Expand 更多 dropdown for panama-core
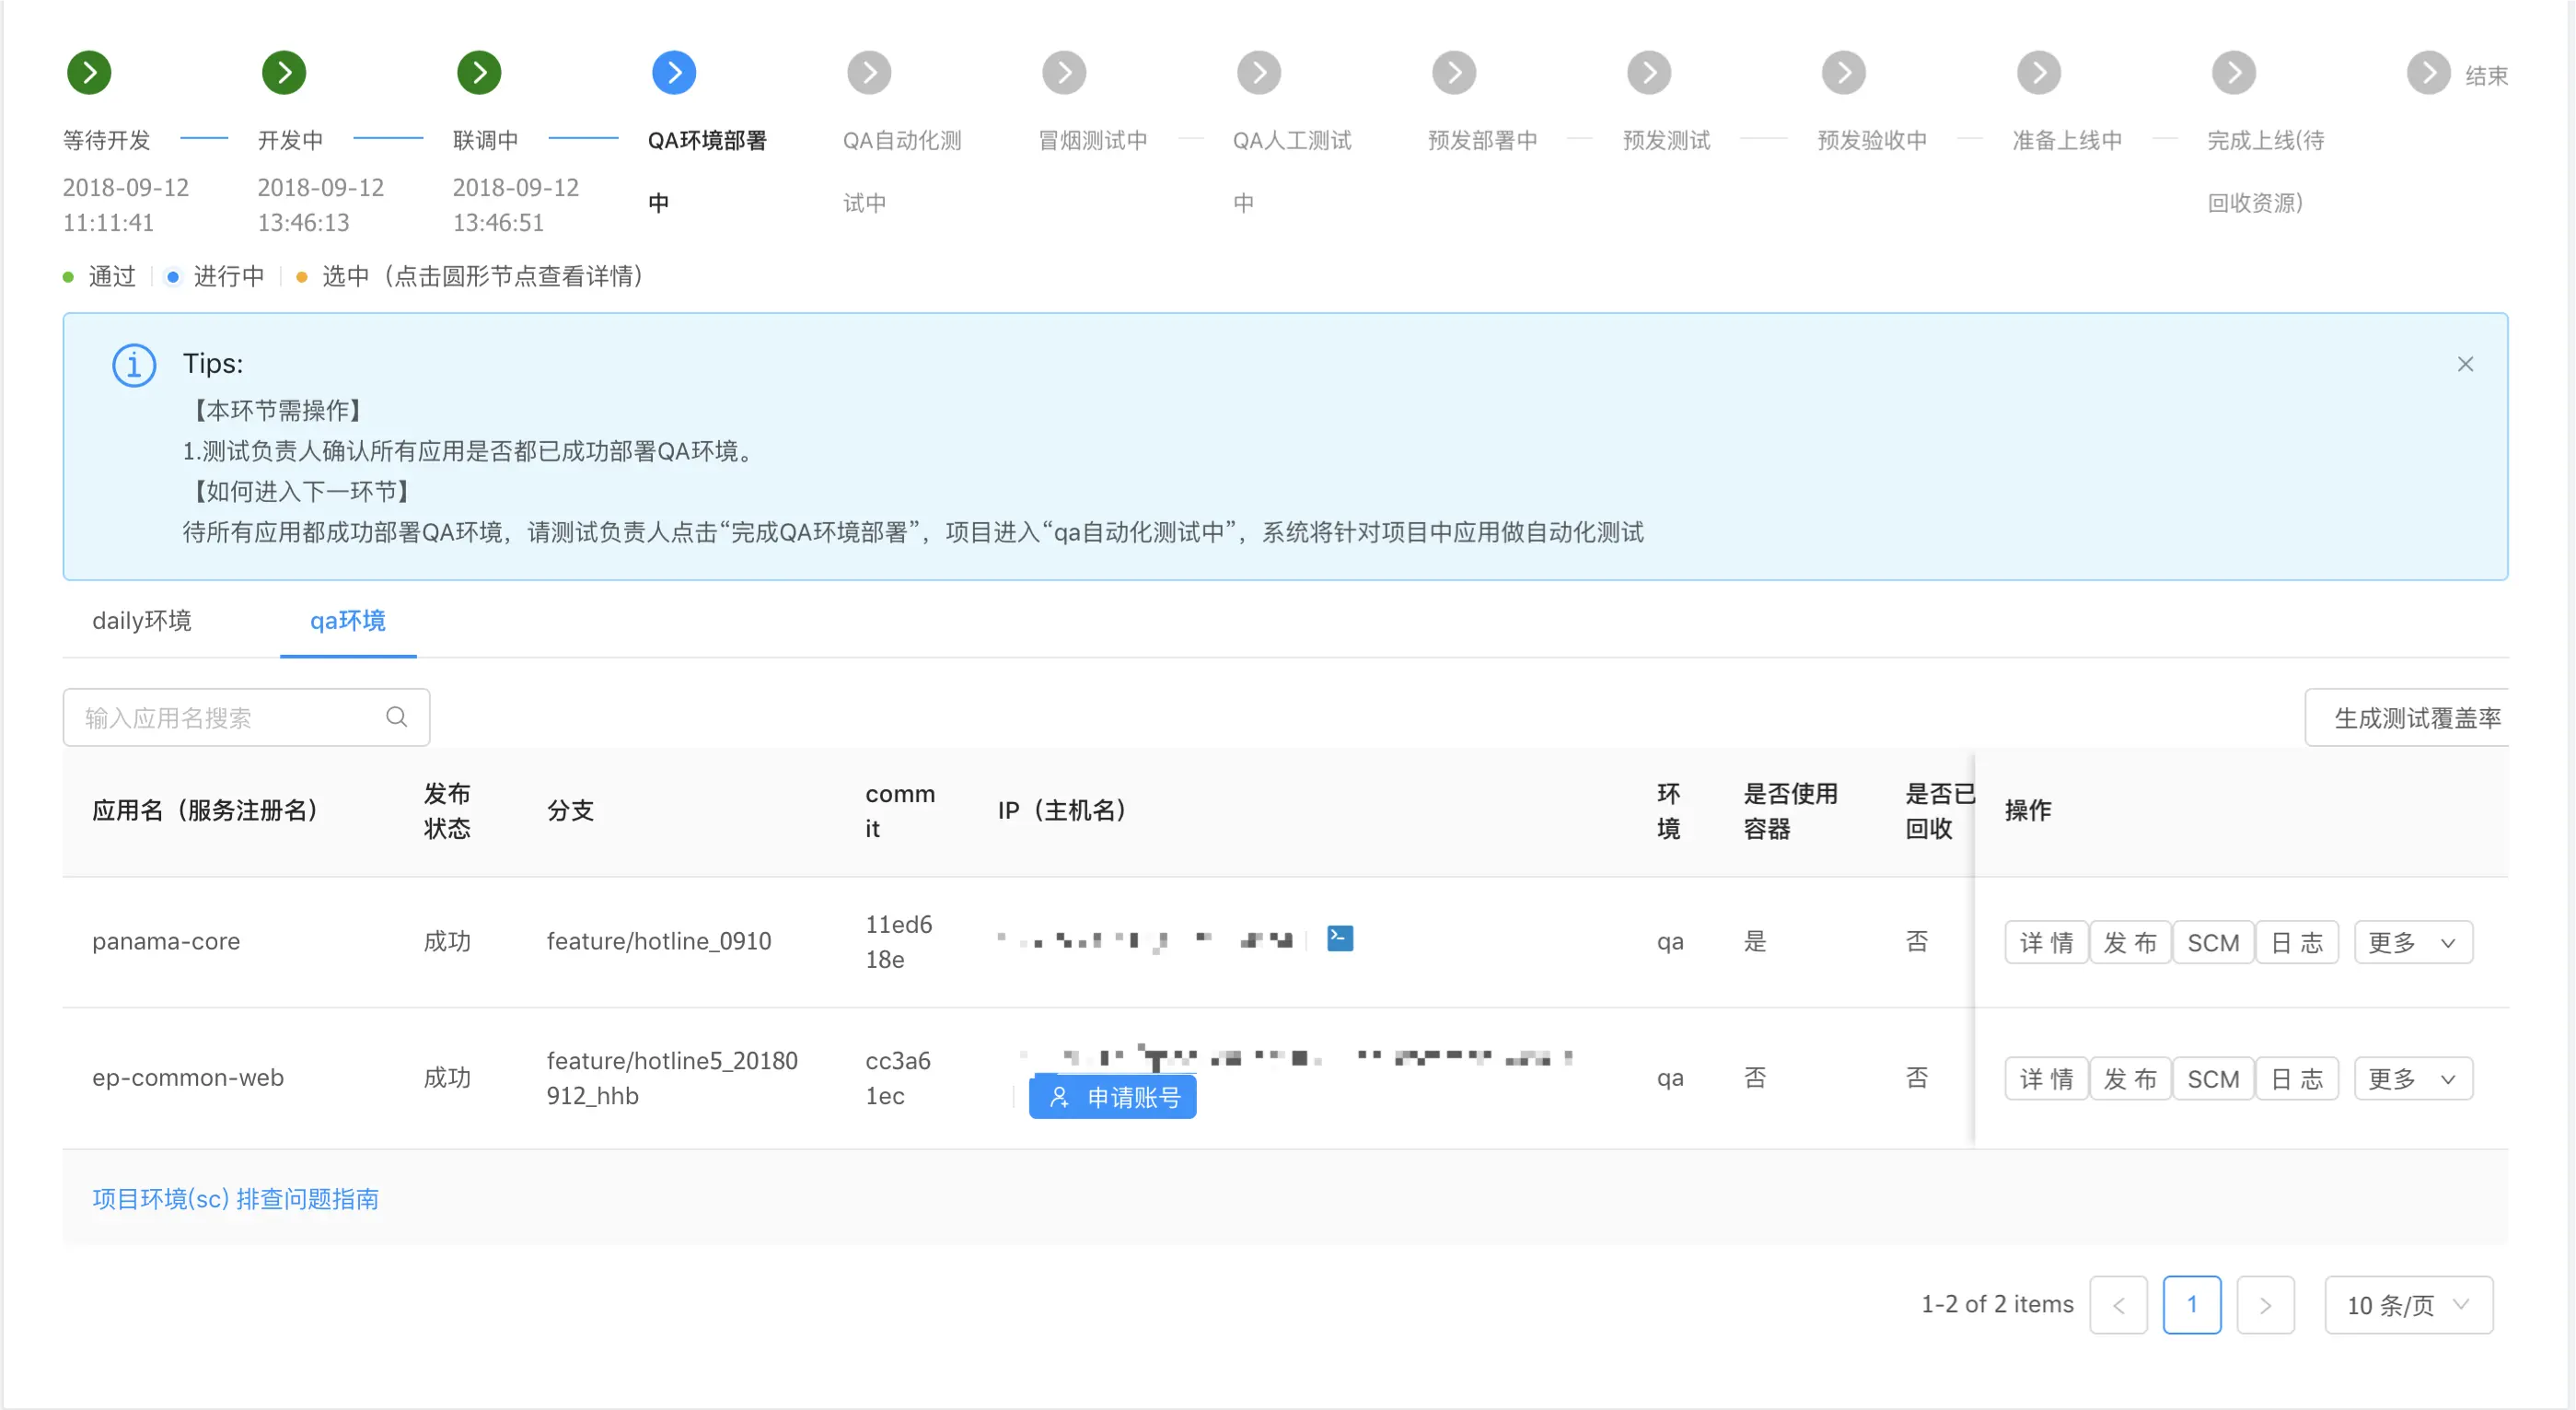 pos(2412,942)
